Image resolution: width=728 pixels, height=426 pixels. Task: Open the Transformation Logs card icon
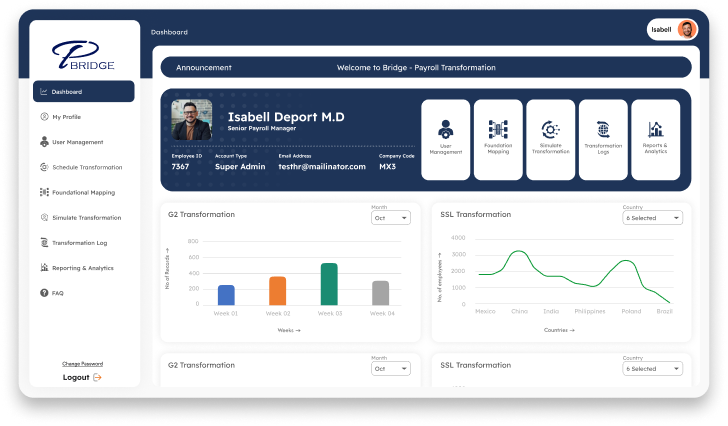(x=603, y=129)
